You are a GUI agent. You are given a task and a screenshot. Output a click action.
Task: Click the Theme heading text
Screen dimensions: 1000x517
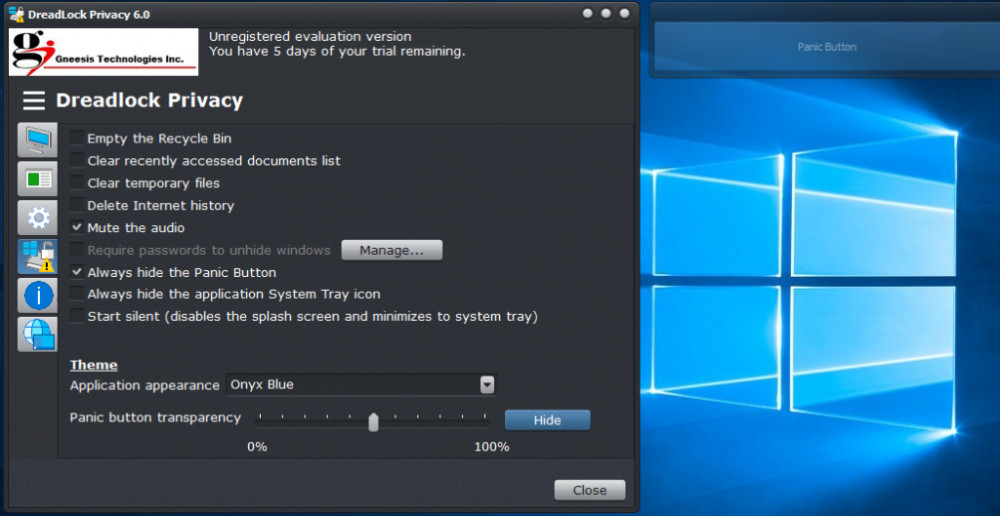click(x=94, y=365)
